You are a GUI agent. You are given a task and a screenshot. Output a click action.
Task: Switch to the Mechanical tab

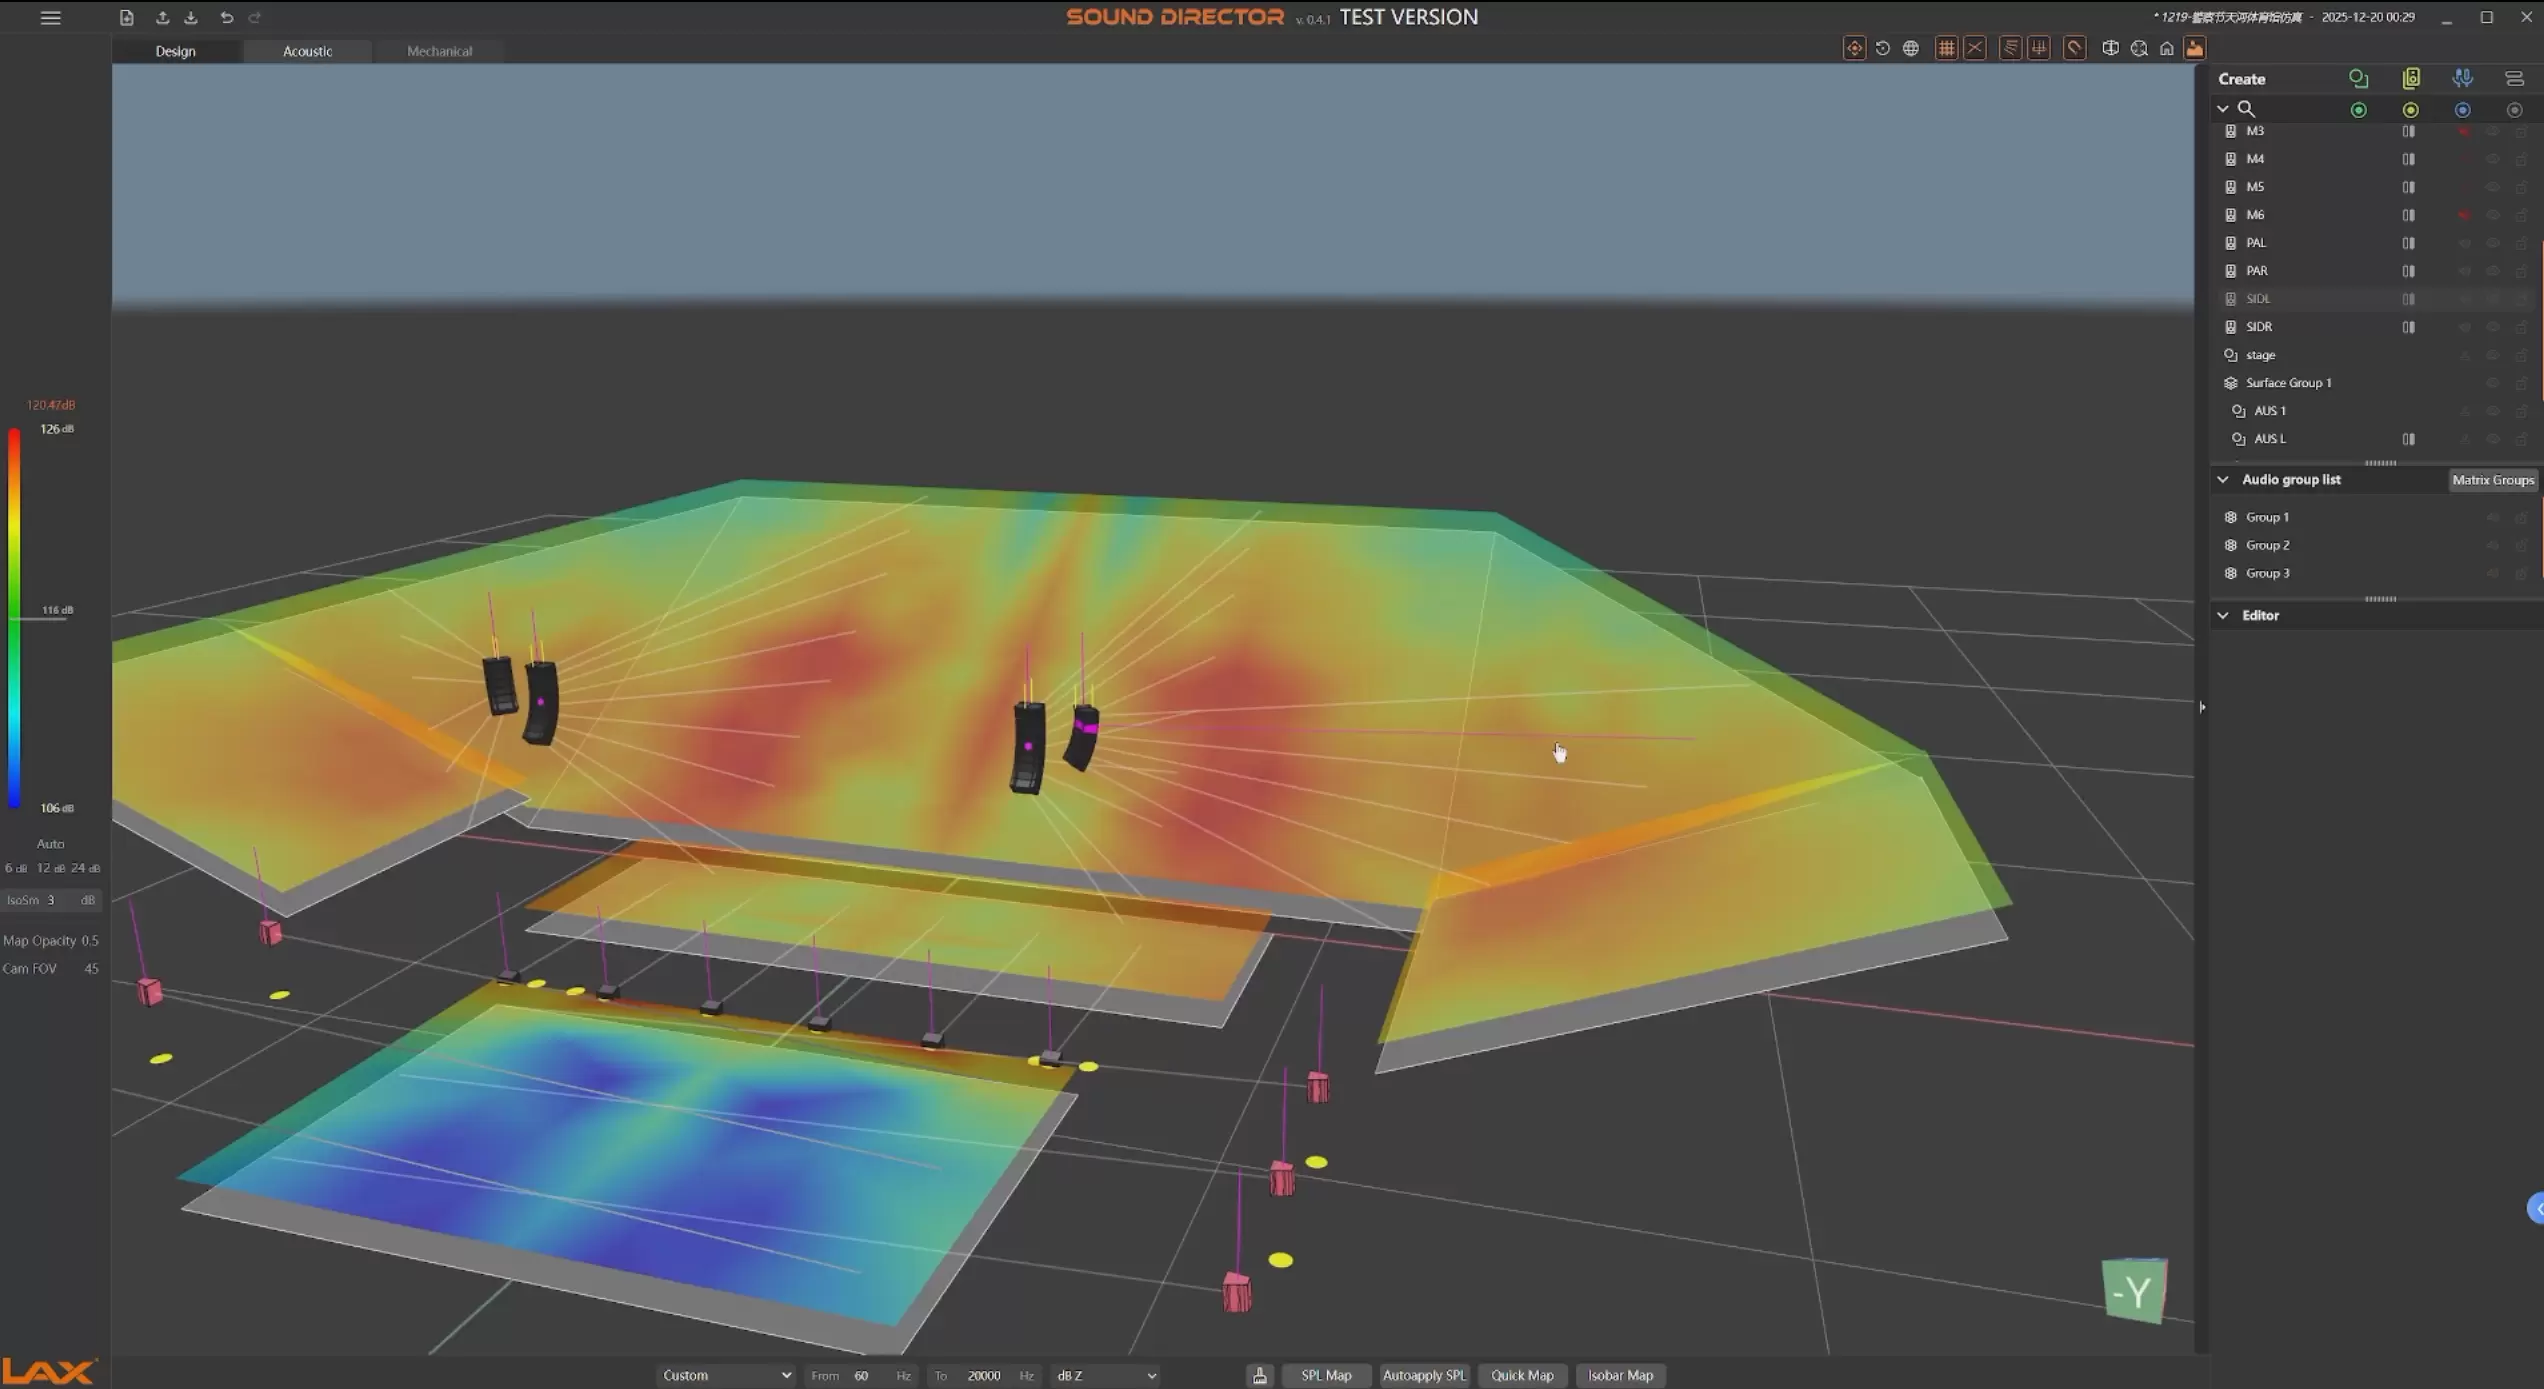[439, 51]
